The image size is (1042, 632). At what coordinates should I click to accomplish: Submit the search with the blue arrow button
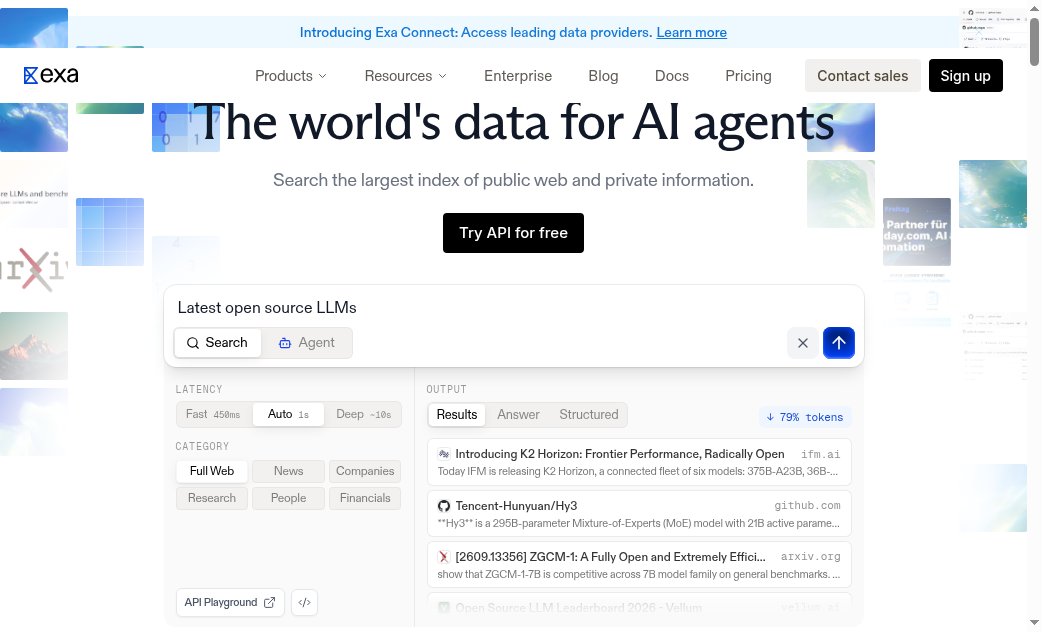pos(839,343)
